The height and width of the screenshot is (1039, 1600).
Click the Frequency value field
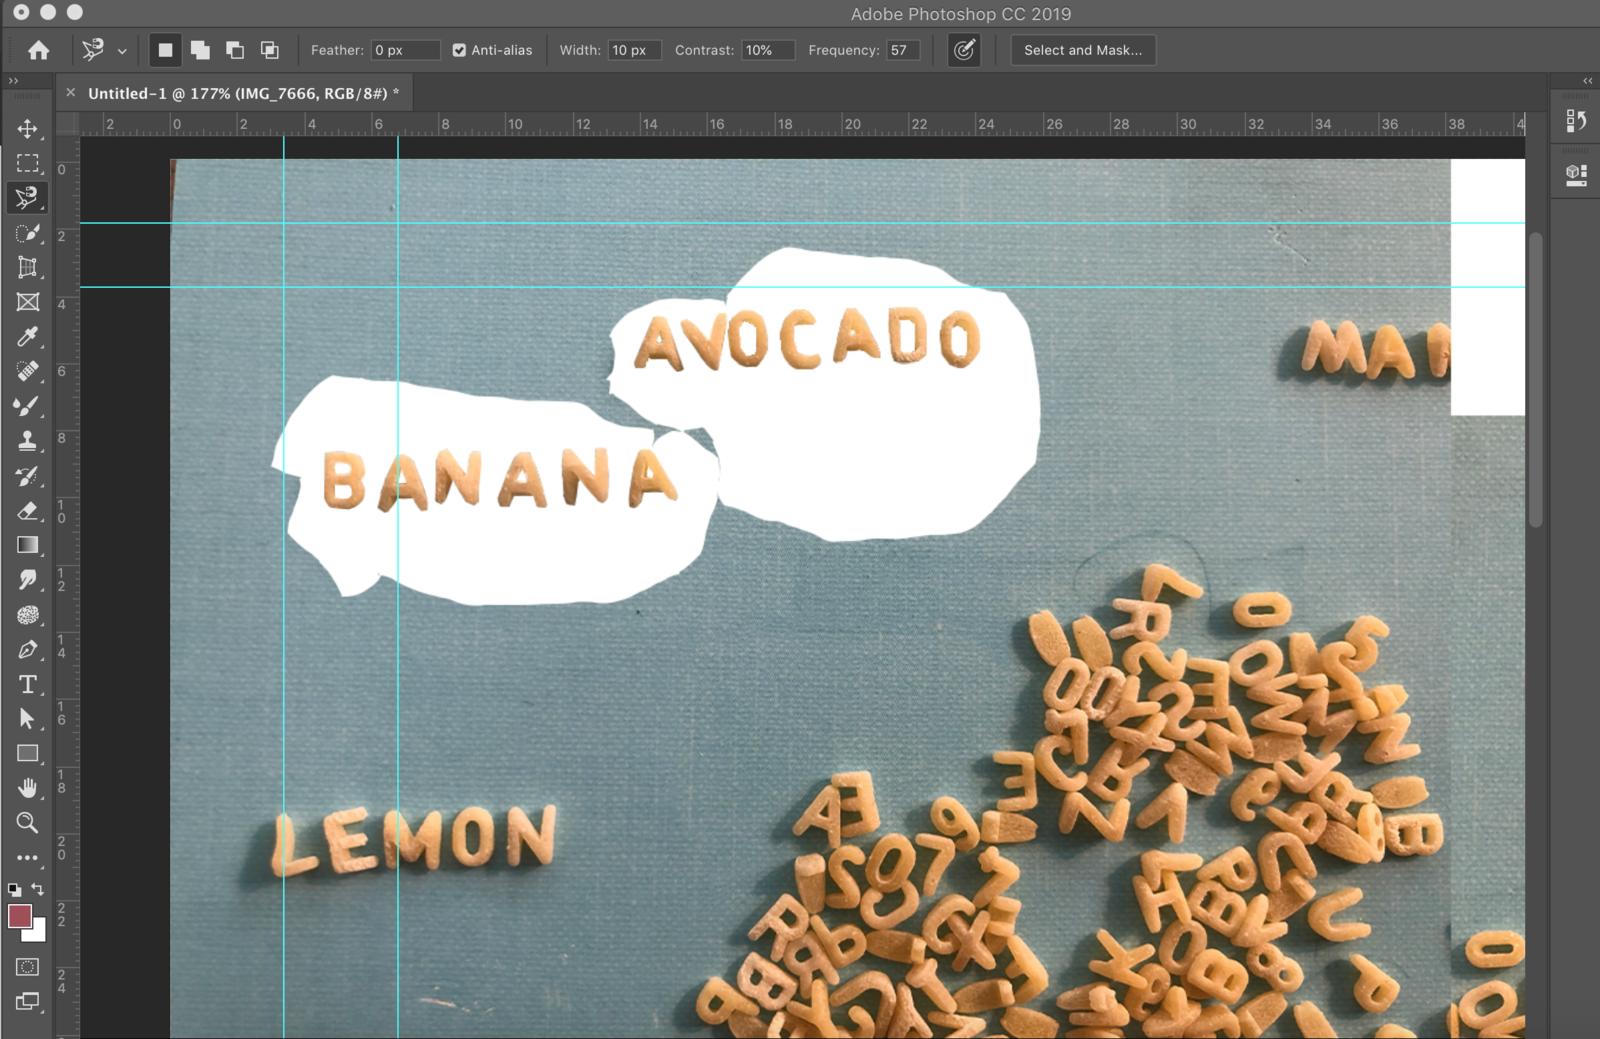pos(903,50)
